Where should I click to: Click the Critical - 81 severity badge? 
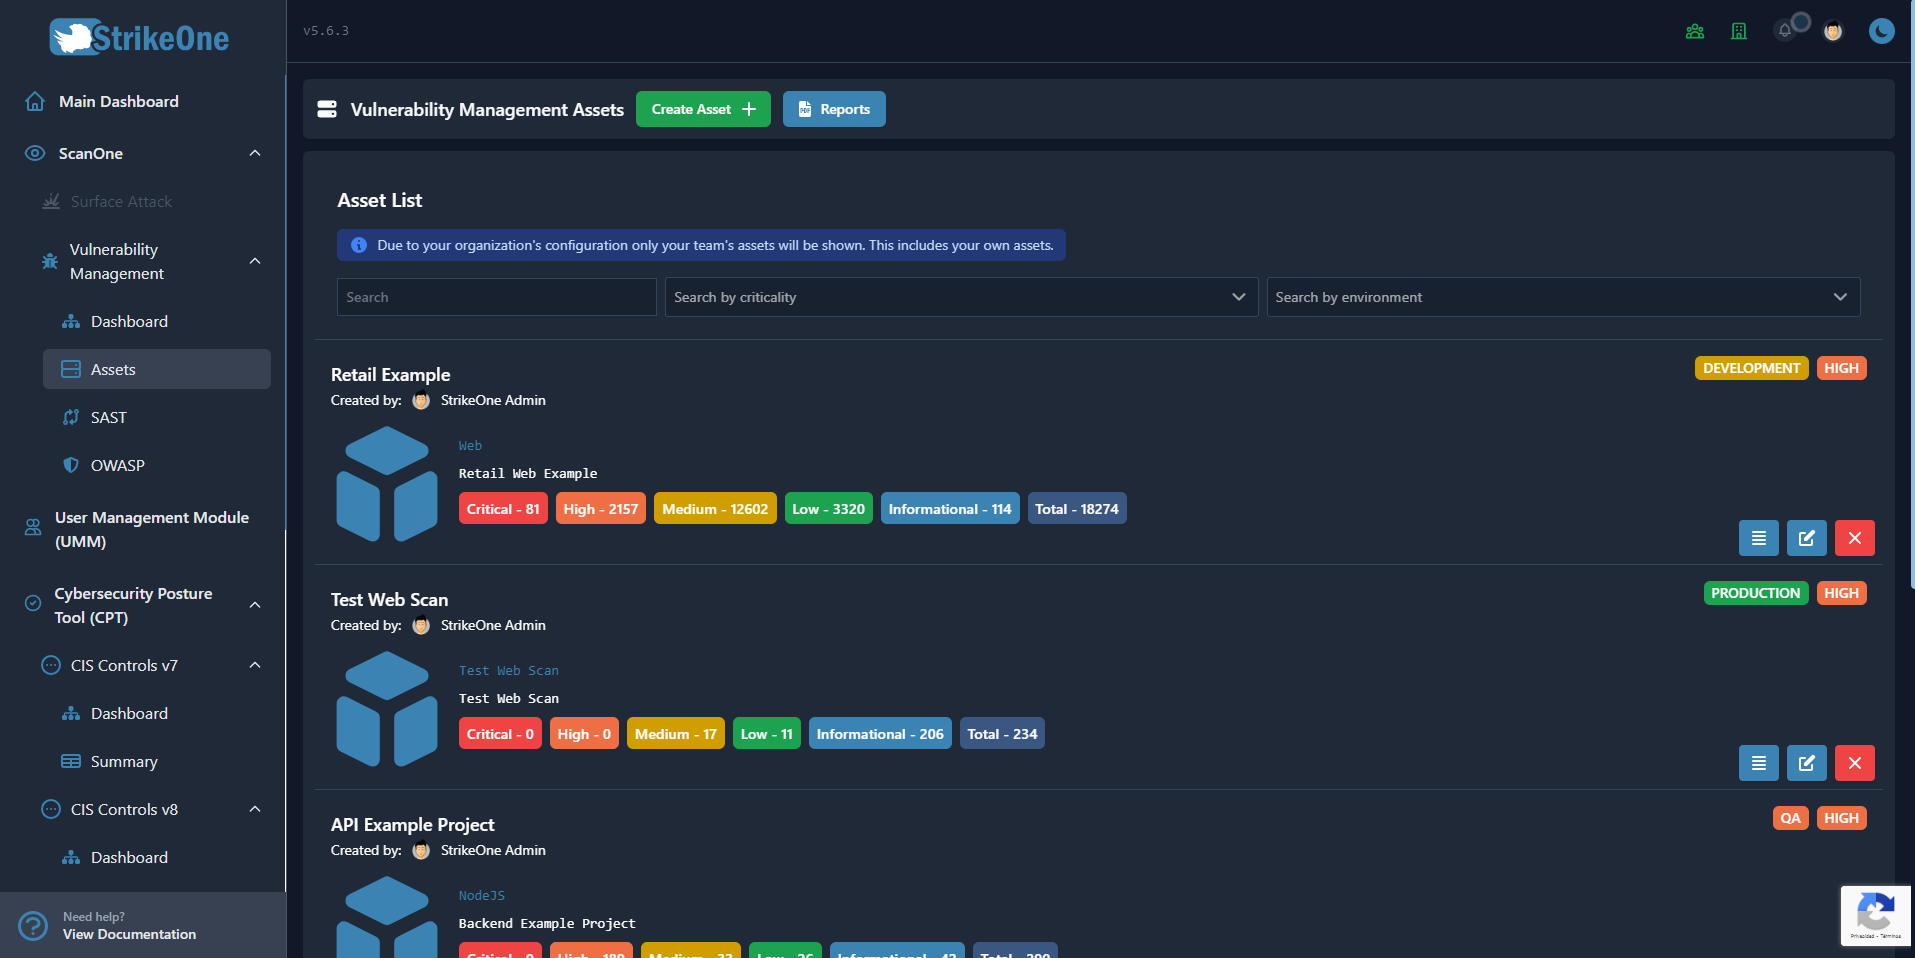click(x=503, y=508)
